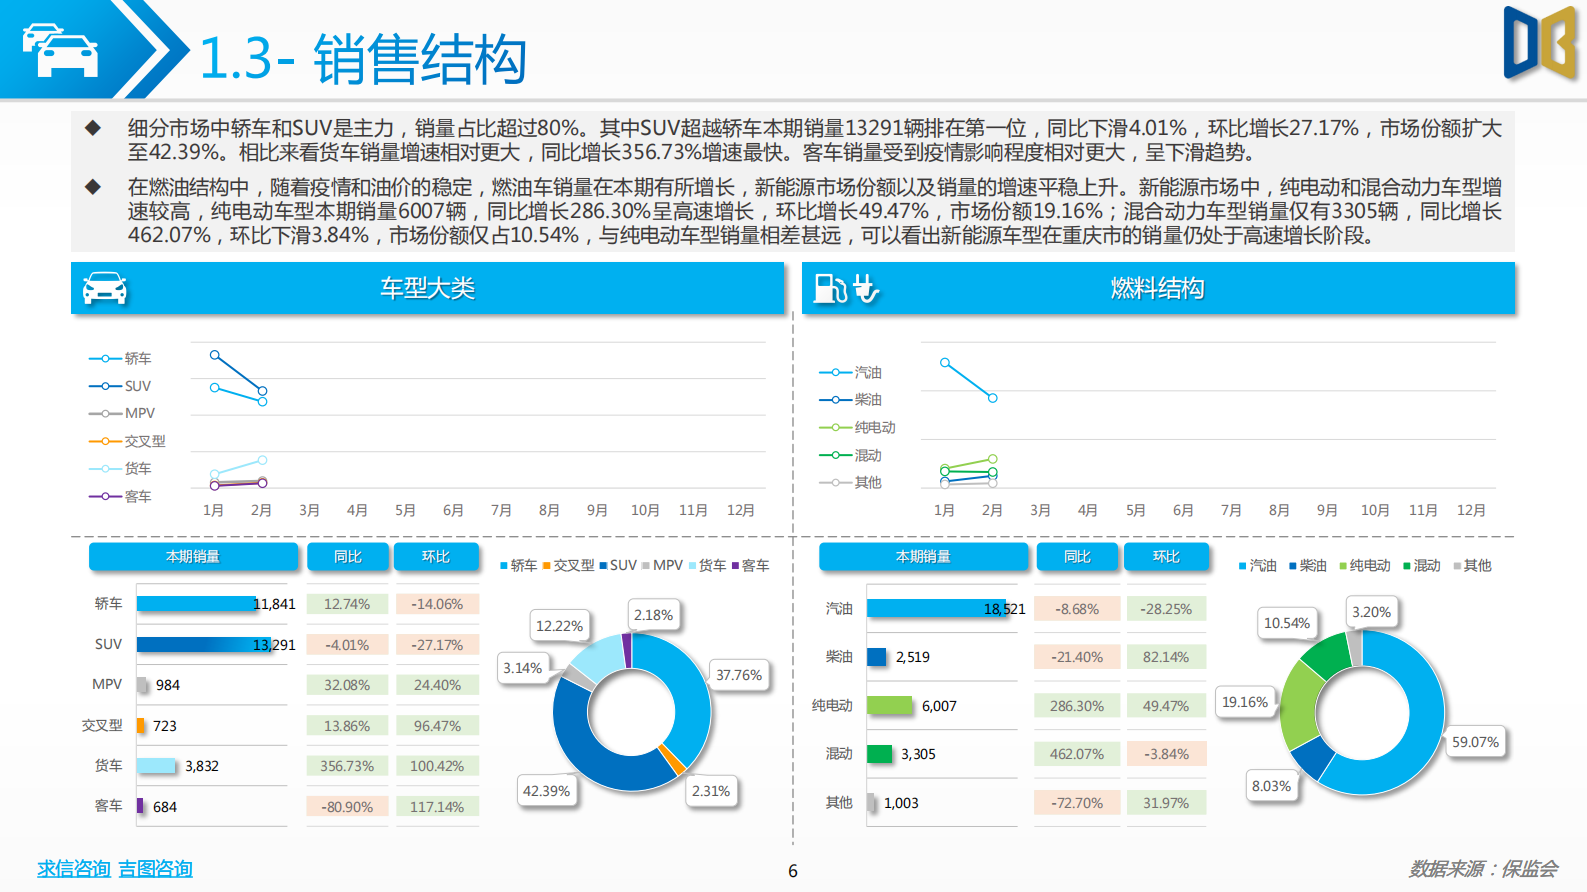This screenshot has width=1587, height=892.
Task: Click the SUV line legend marker
Action: click(105, 386)
